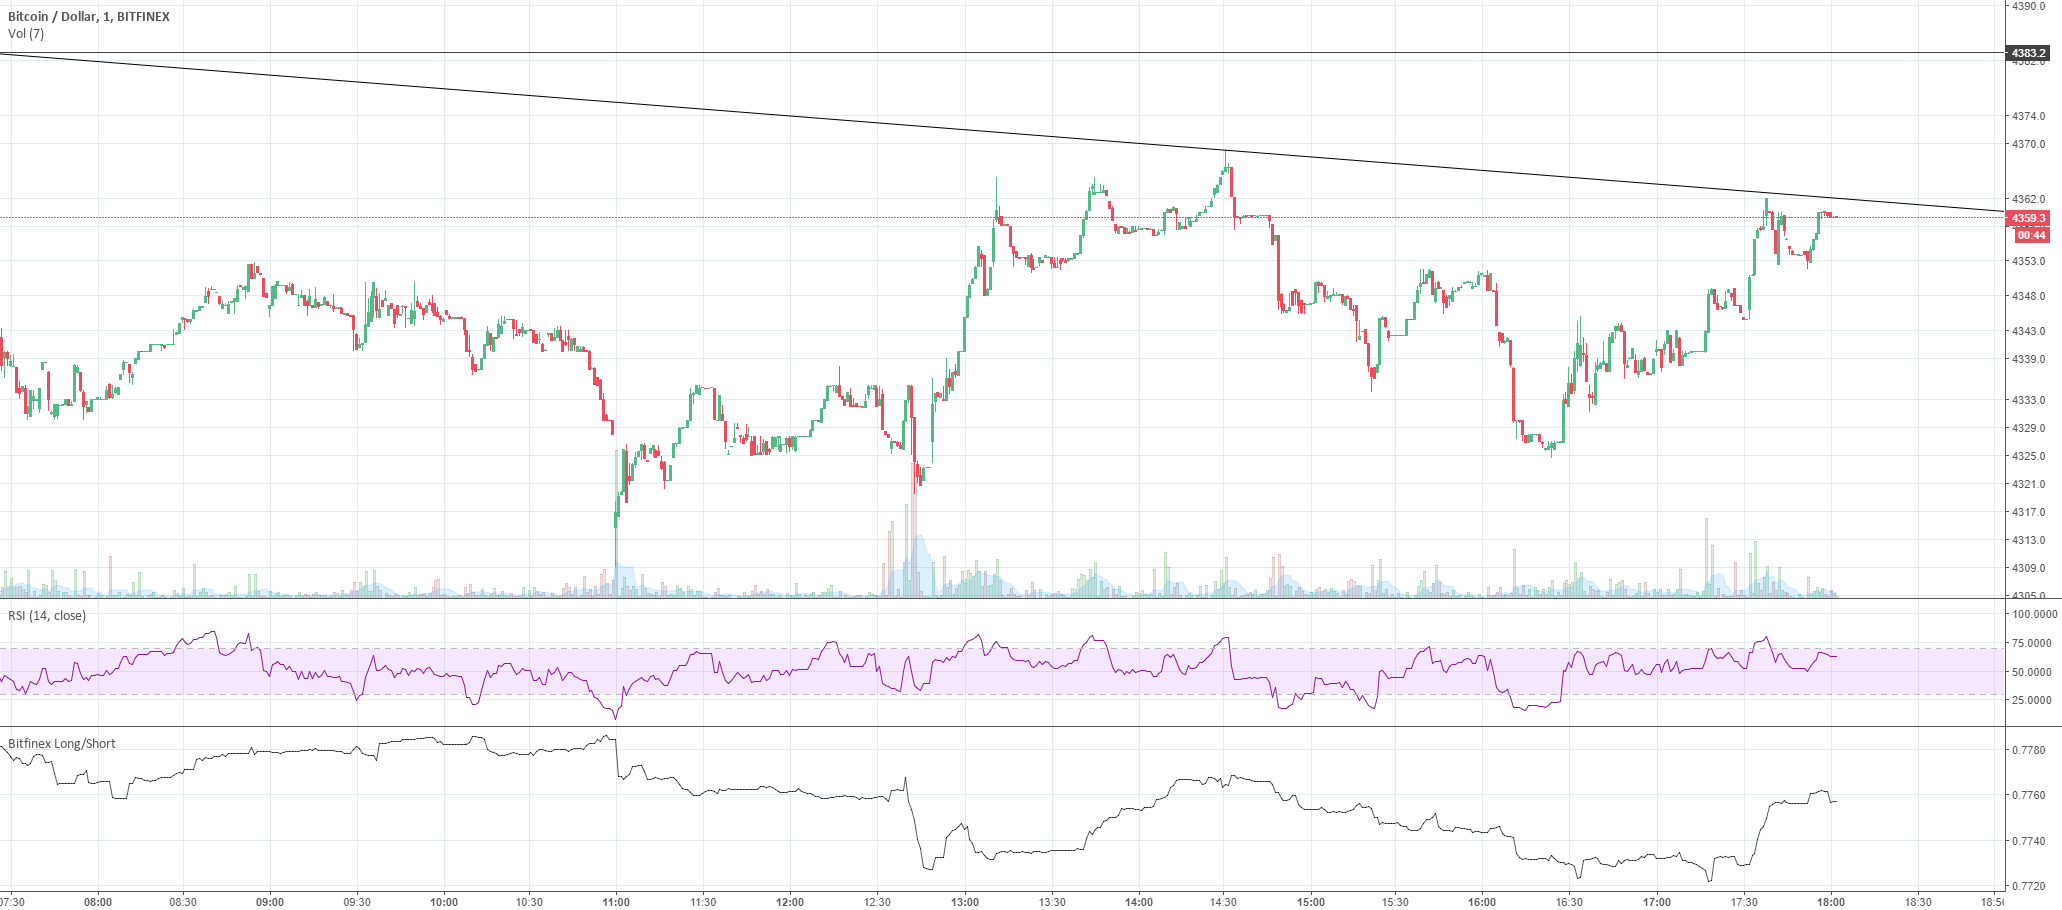The image size is (2062, 910).
Task: Click the 4317.0 price axis label
Action: pyautogui.click(x=2029, y=512)
